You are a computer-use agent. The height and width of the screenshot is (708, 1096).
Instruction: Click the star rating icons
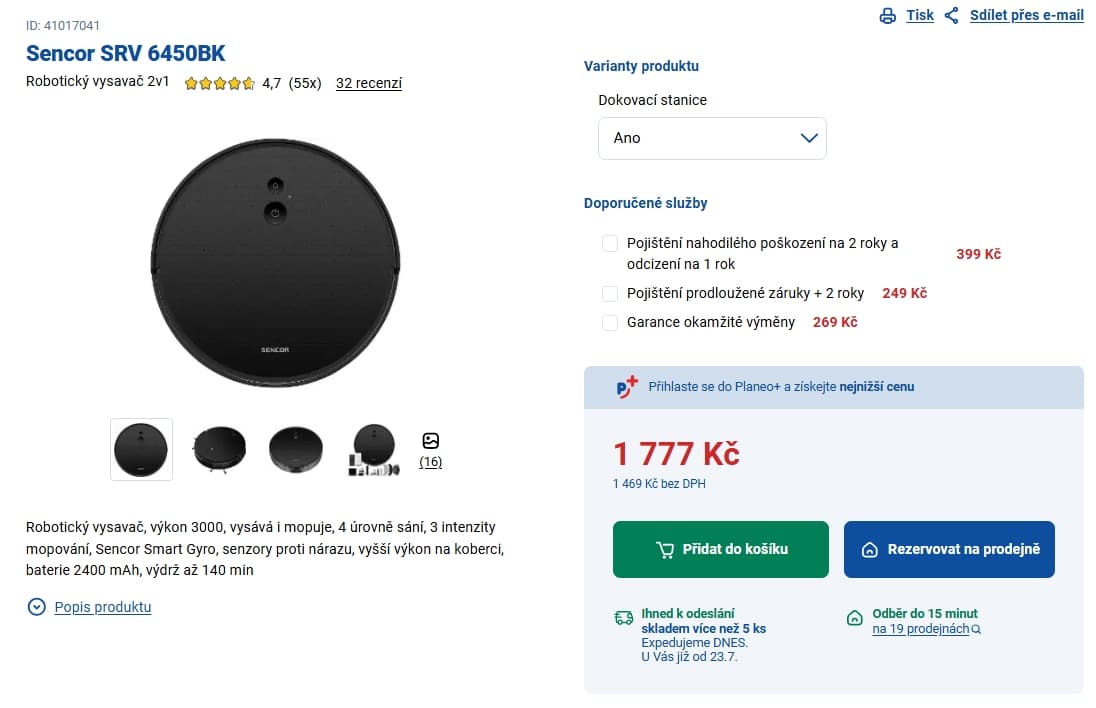pyautogui.click(x=219, y=84)
